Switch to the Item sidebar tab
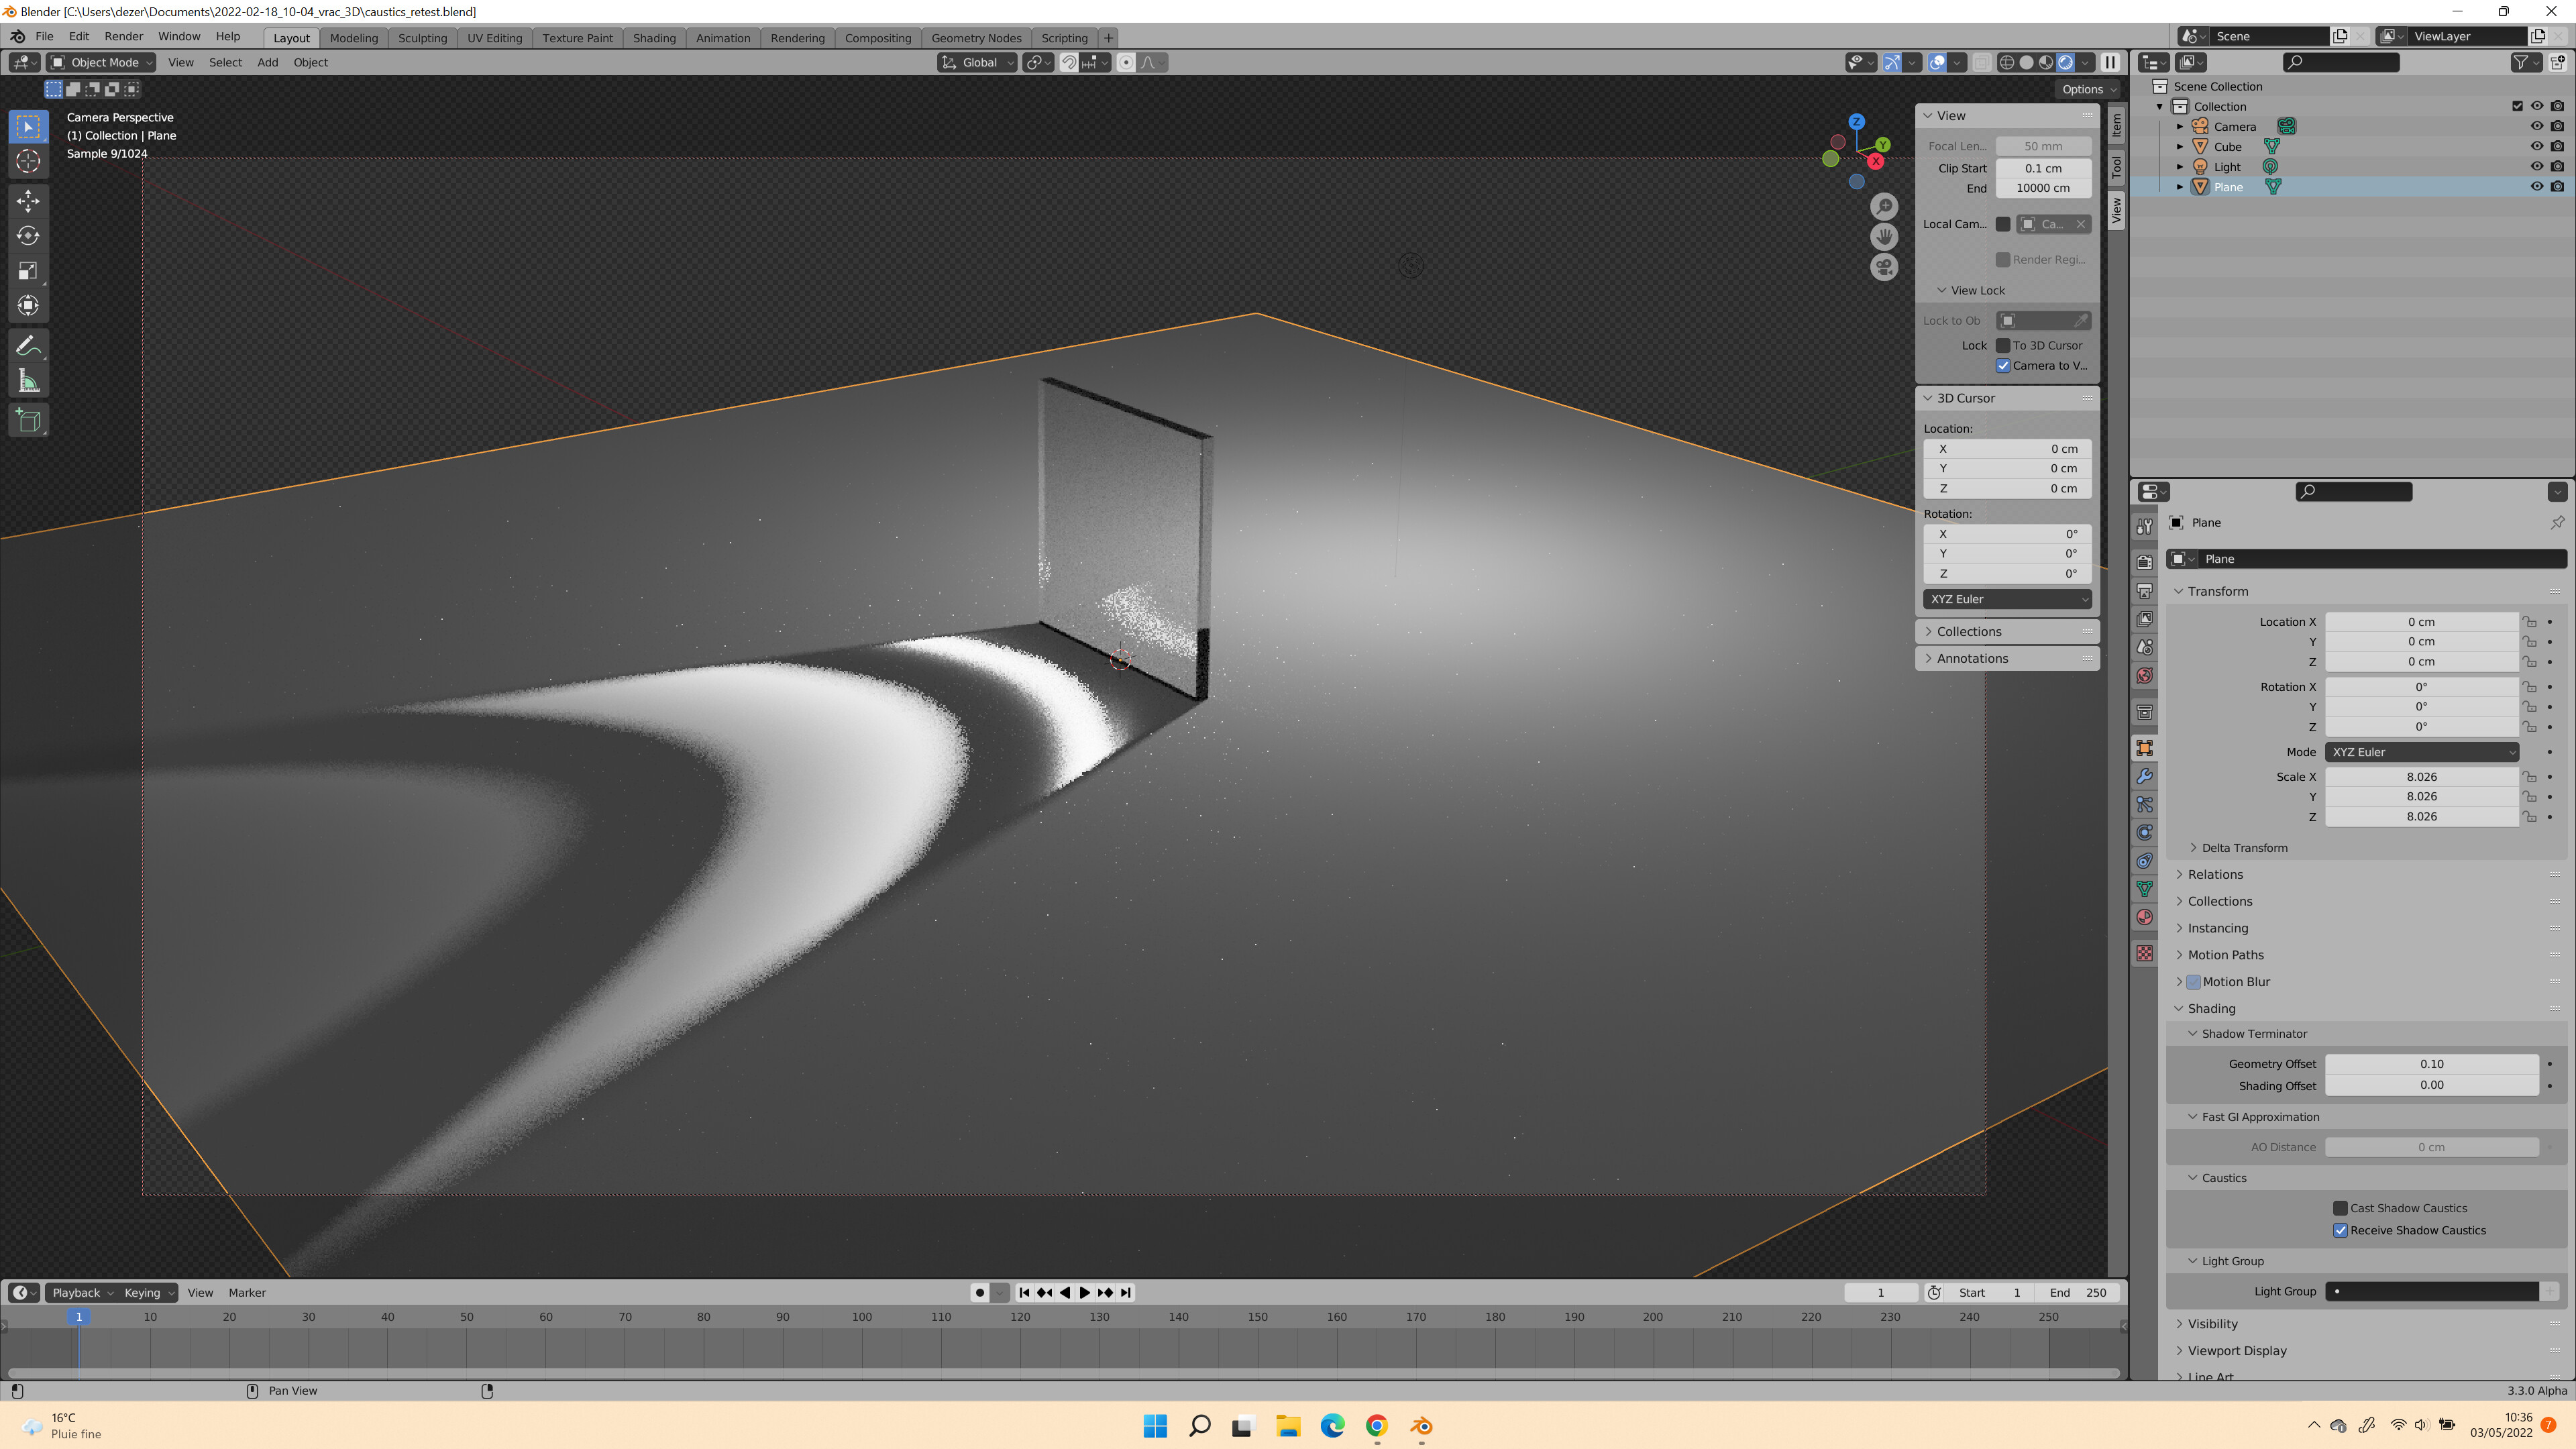This screenshot has width=2576, height=1449. click(2116, 125)
